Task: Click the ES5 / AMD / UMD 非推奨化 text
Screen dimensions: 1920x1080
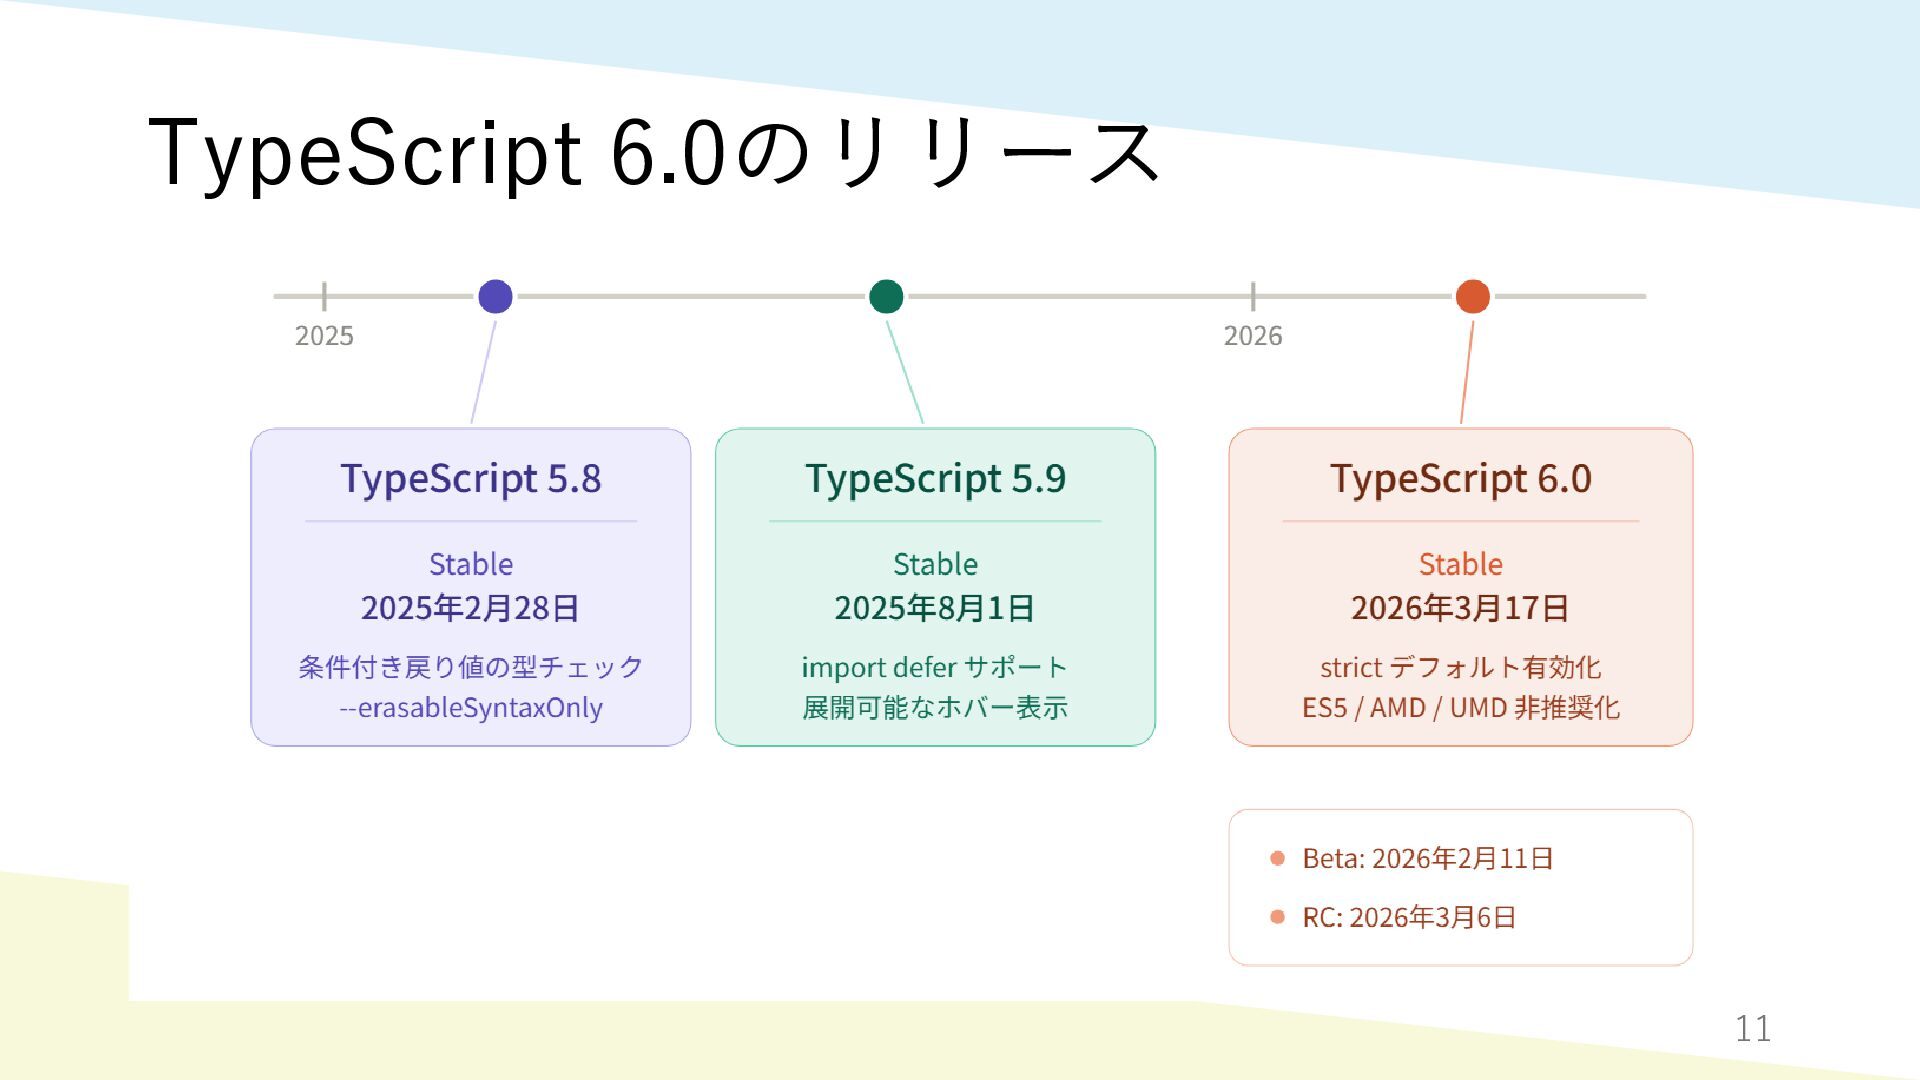Action: pyautogui.click(x=1460, y=708)
